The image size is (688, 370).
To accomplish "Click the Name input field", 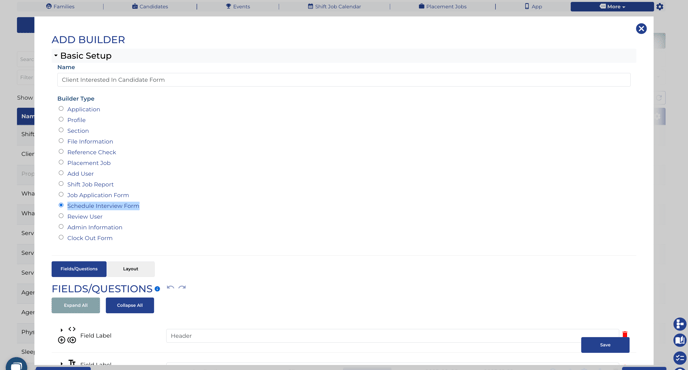I will coord(344,80).
